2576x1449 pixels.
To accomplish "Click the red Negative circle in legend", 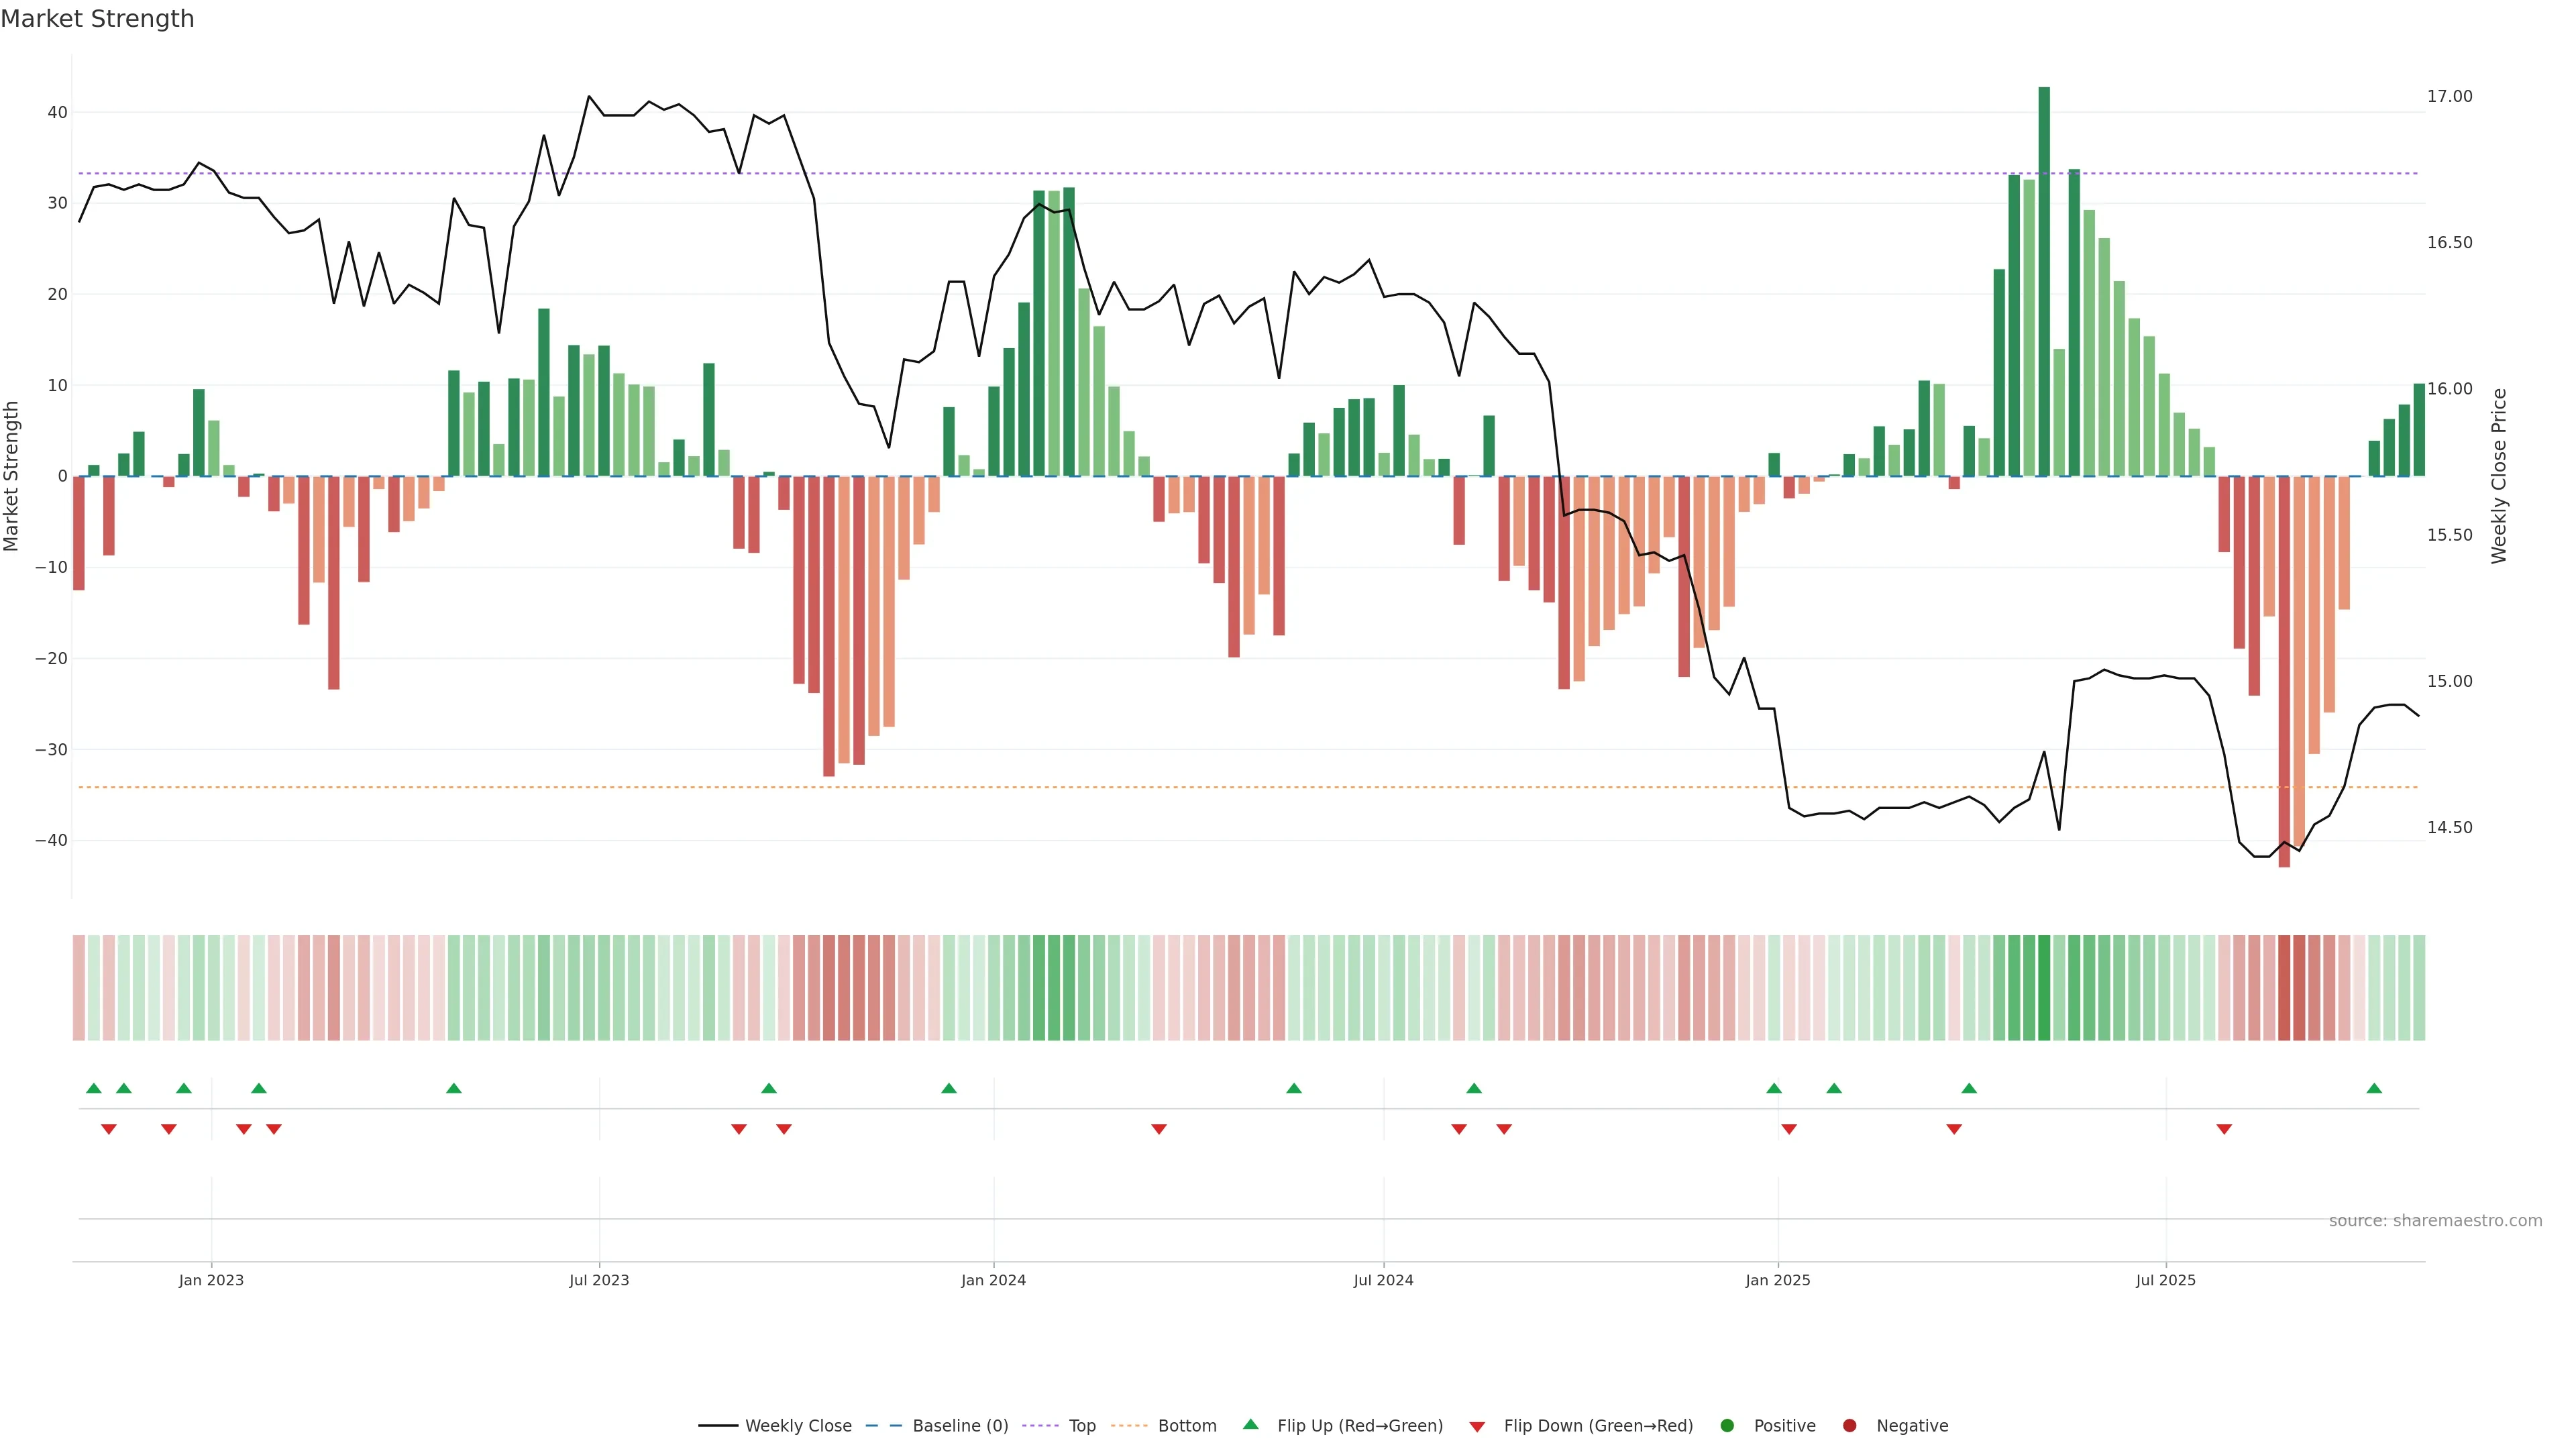I will pos(1849,1426).
